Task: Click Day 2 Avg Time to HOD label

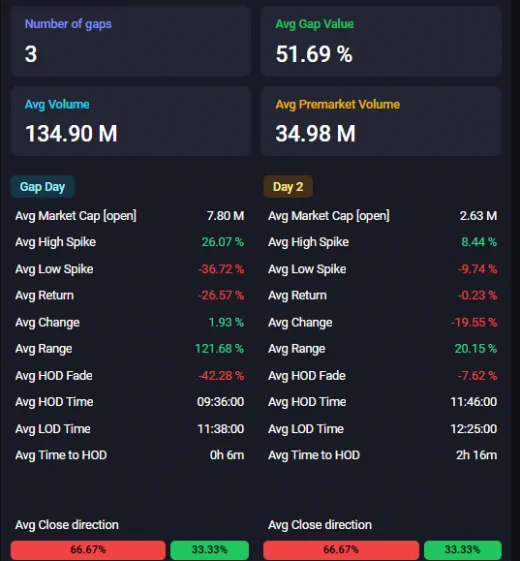Action: pos(314,455)
